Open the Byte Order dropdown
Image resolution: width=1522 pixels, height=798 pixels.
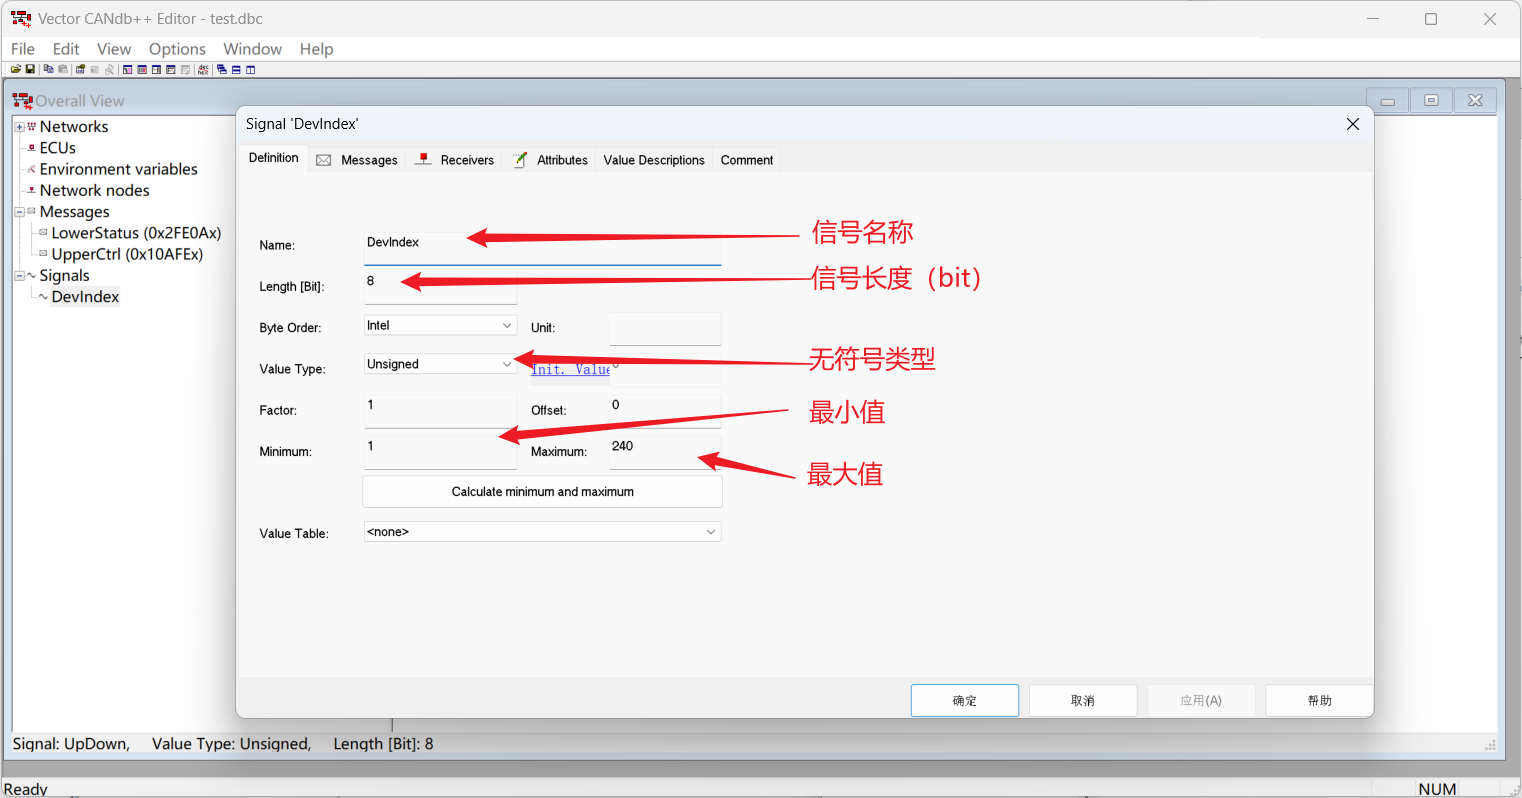click(x=506, y=326)
